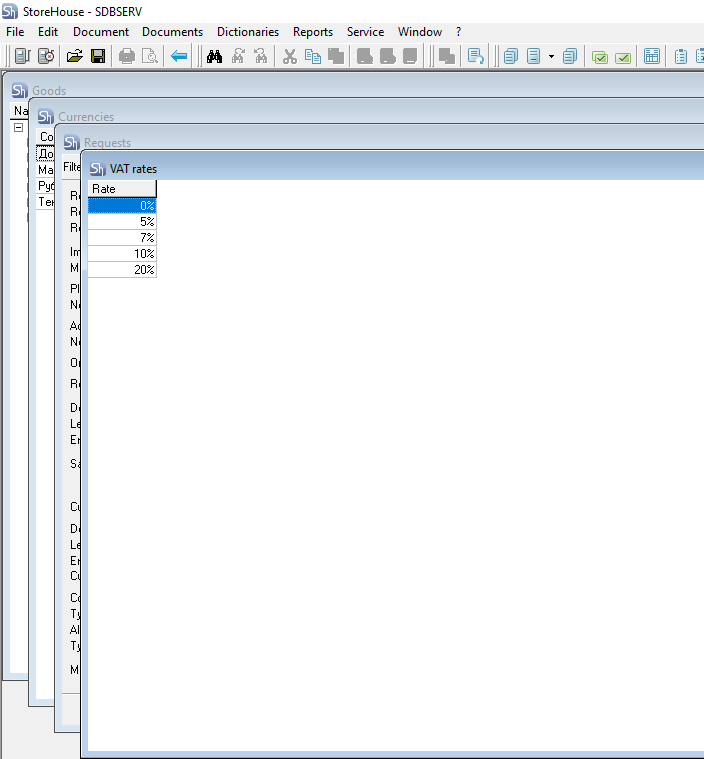Click the Print Preview icon
The width and height of the screenshot is (704, 759).
point(150,56)
